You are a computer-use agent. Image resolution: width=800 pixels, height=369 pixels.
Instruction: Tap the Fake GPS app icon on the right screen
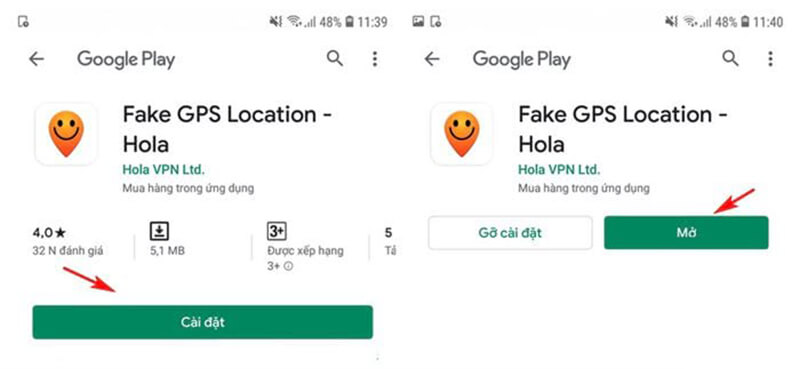(462, 134)
